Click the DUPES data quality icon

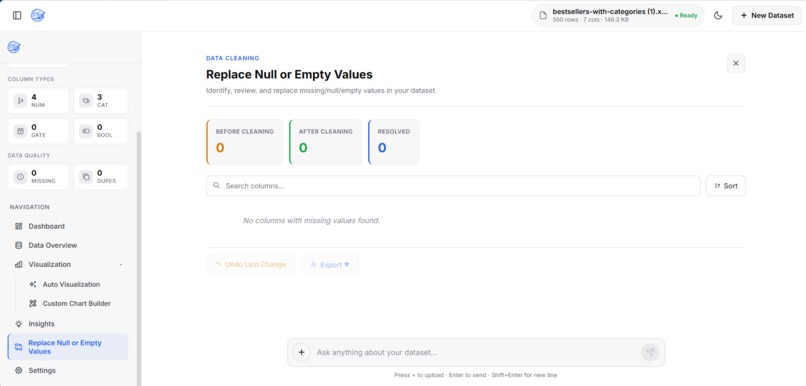(x=86, y=177)
